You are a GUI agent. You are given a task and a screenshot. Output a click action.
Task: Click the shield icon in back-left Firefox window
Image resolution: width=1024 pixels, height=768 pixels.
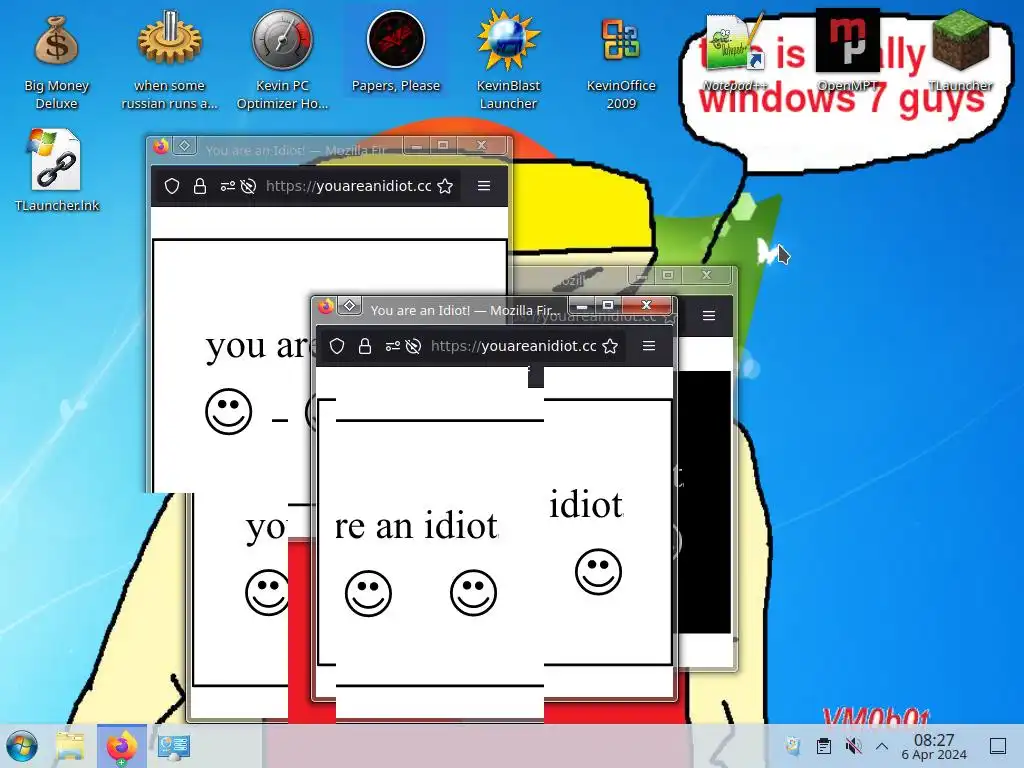(172, 186)
